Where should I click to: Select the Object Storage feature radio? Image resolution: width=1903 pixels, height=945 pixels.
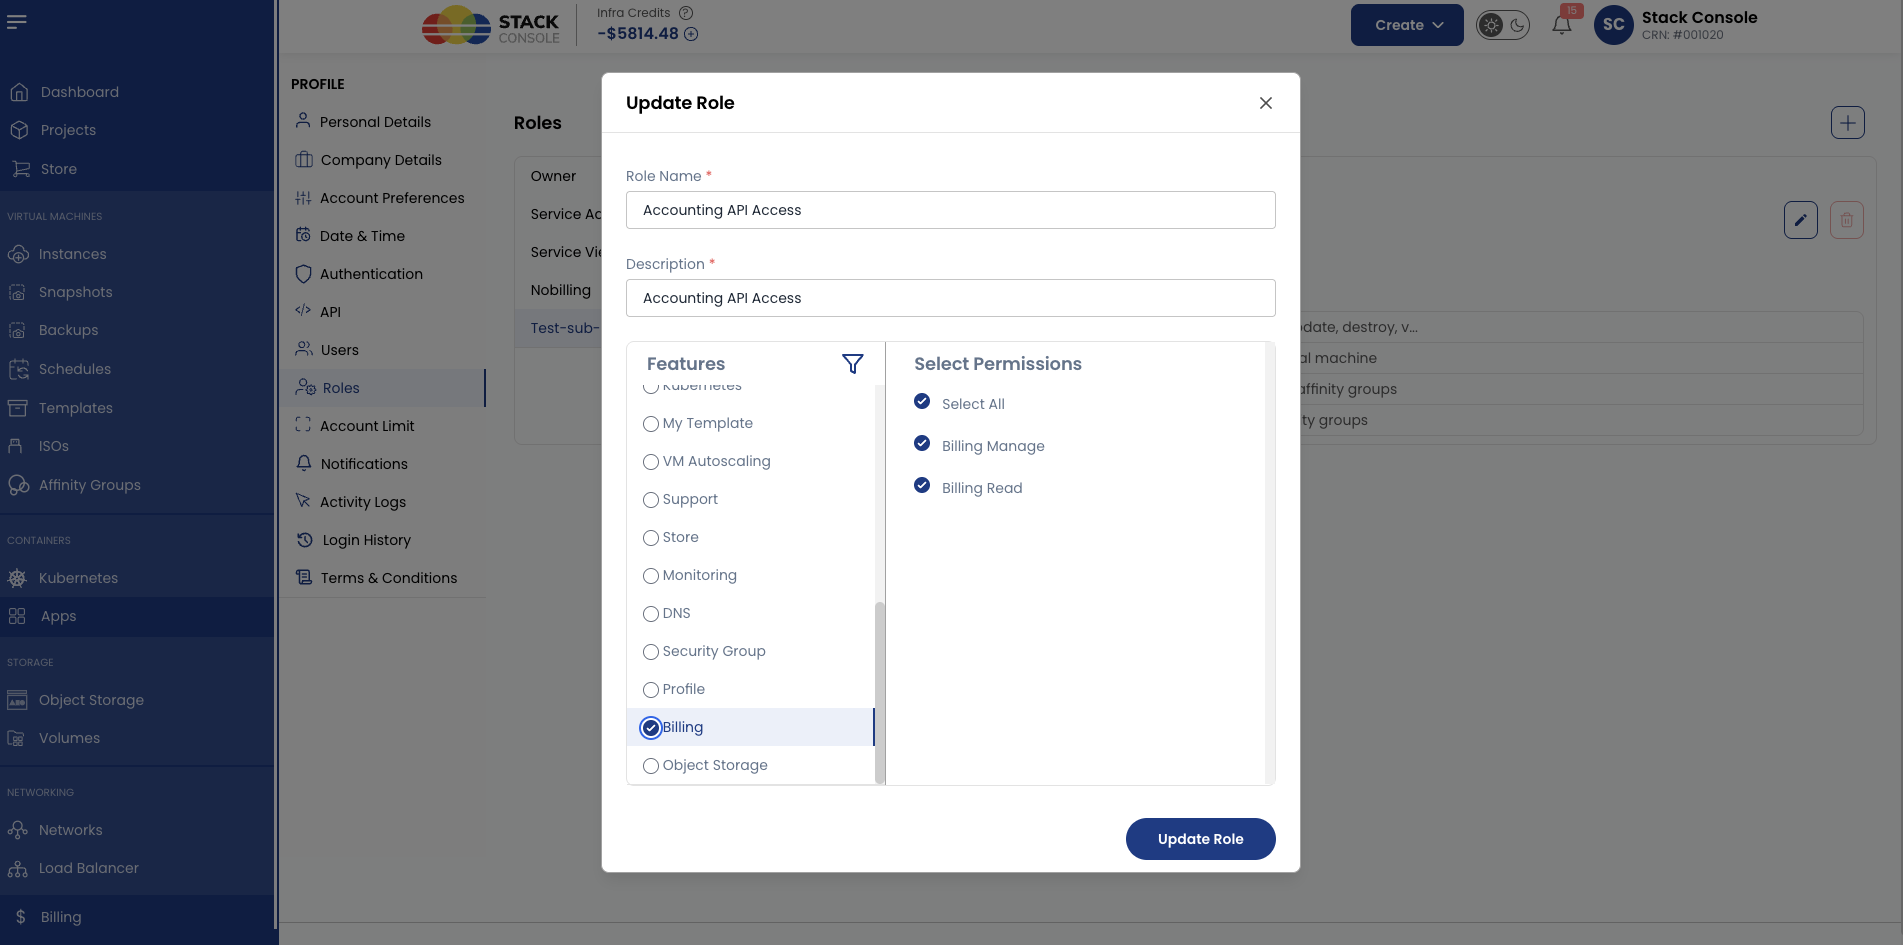(x=651, y=766)
